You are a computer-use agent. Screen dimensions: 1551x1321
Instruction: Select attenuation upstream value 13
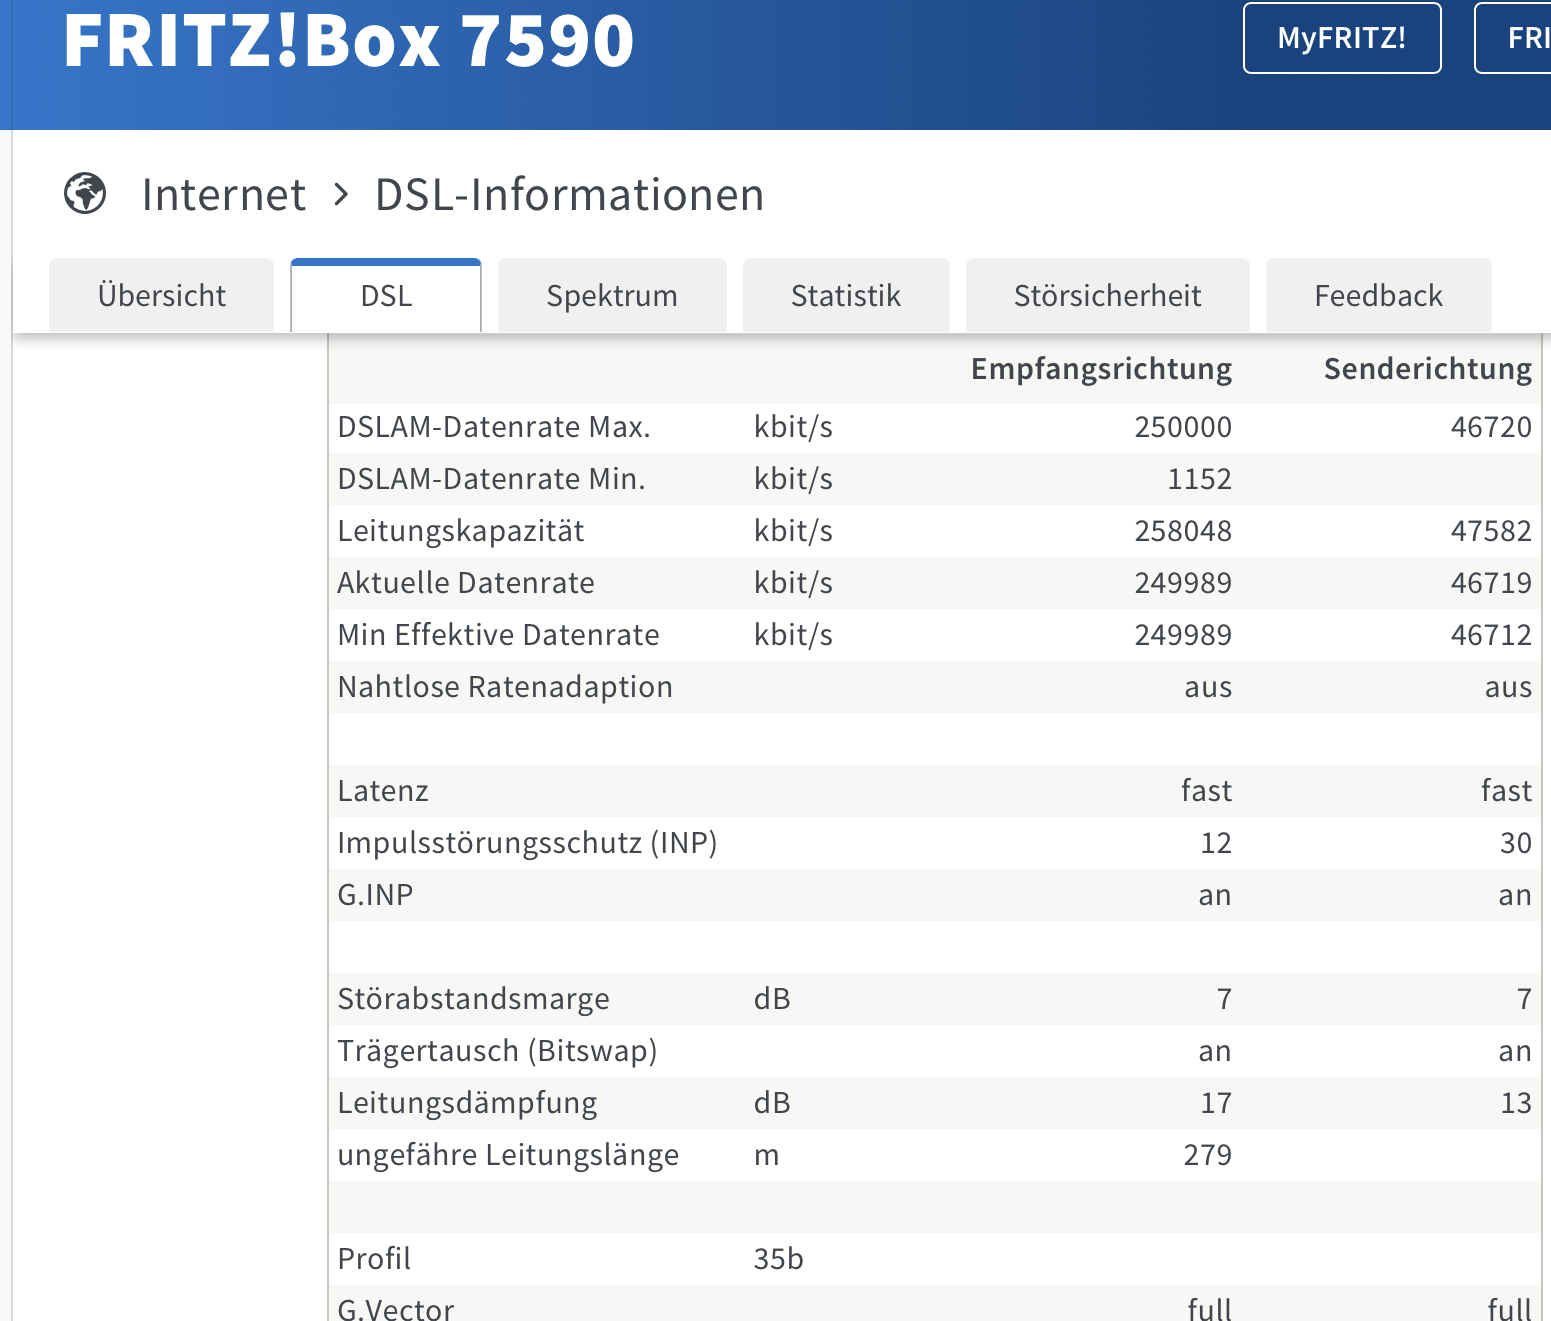pyautogui.click(x=1516, y=1103)
